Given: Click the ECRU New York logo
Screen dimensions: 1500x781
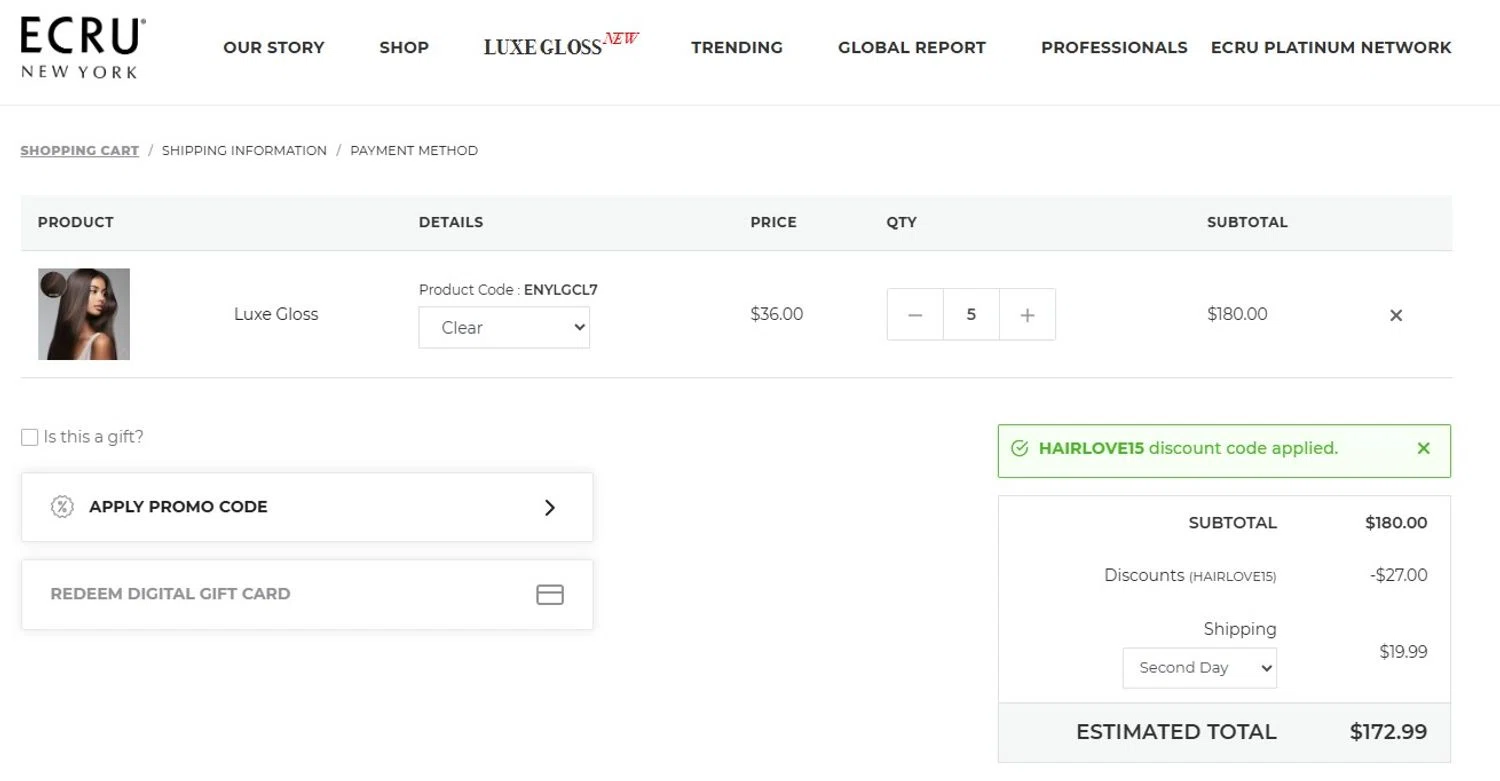Looking at the screenshot, I should pyautogui.click(x=83, y=47).
